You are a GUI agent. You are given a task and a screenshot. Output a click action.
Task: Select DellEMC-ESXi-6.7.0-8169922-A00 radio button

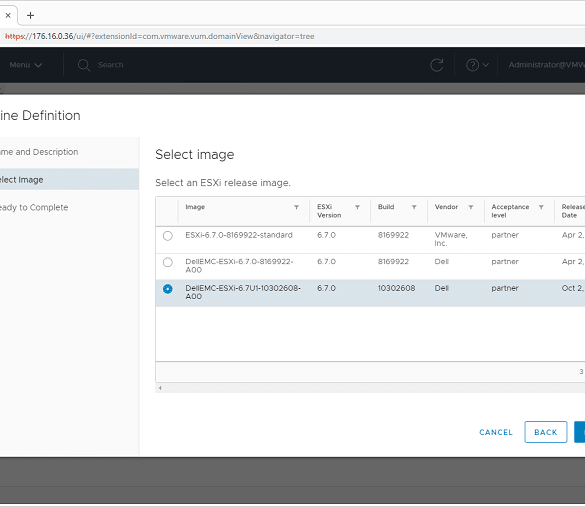[168, 262]
